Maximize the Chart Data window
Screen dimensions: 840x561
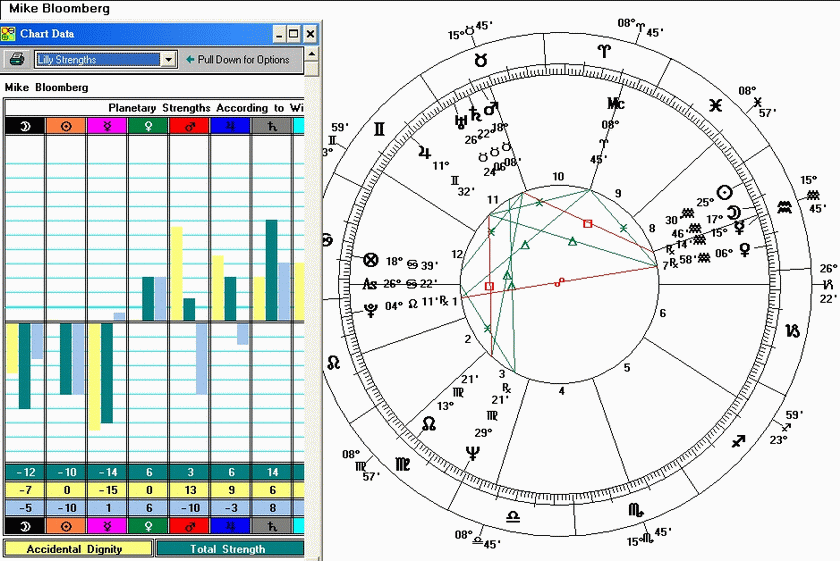tap(294, 34)
